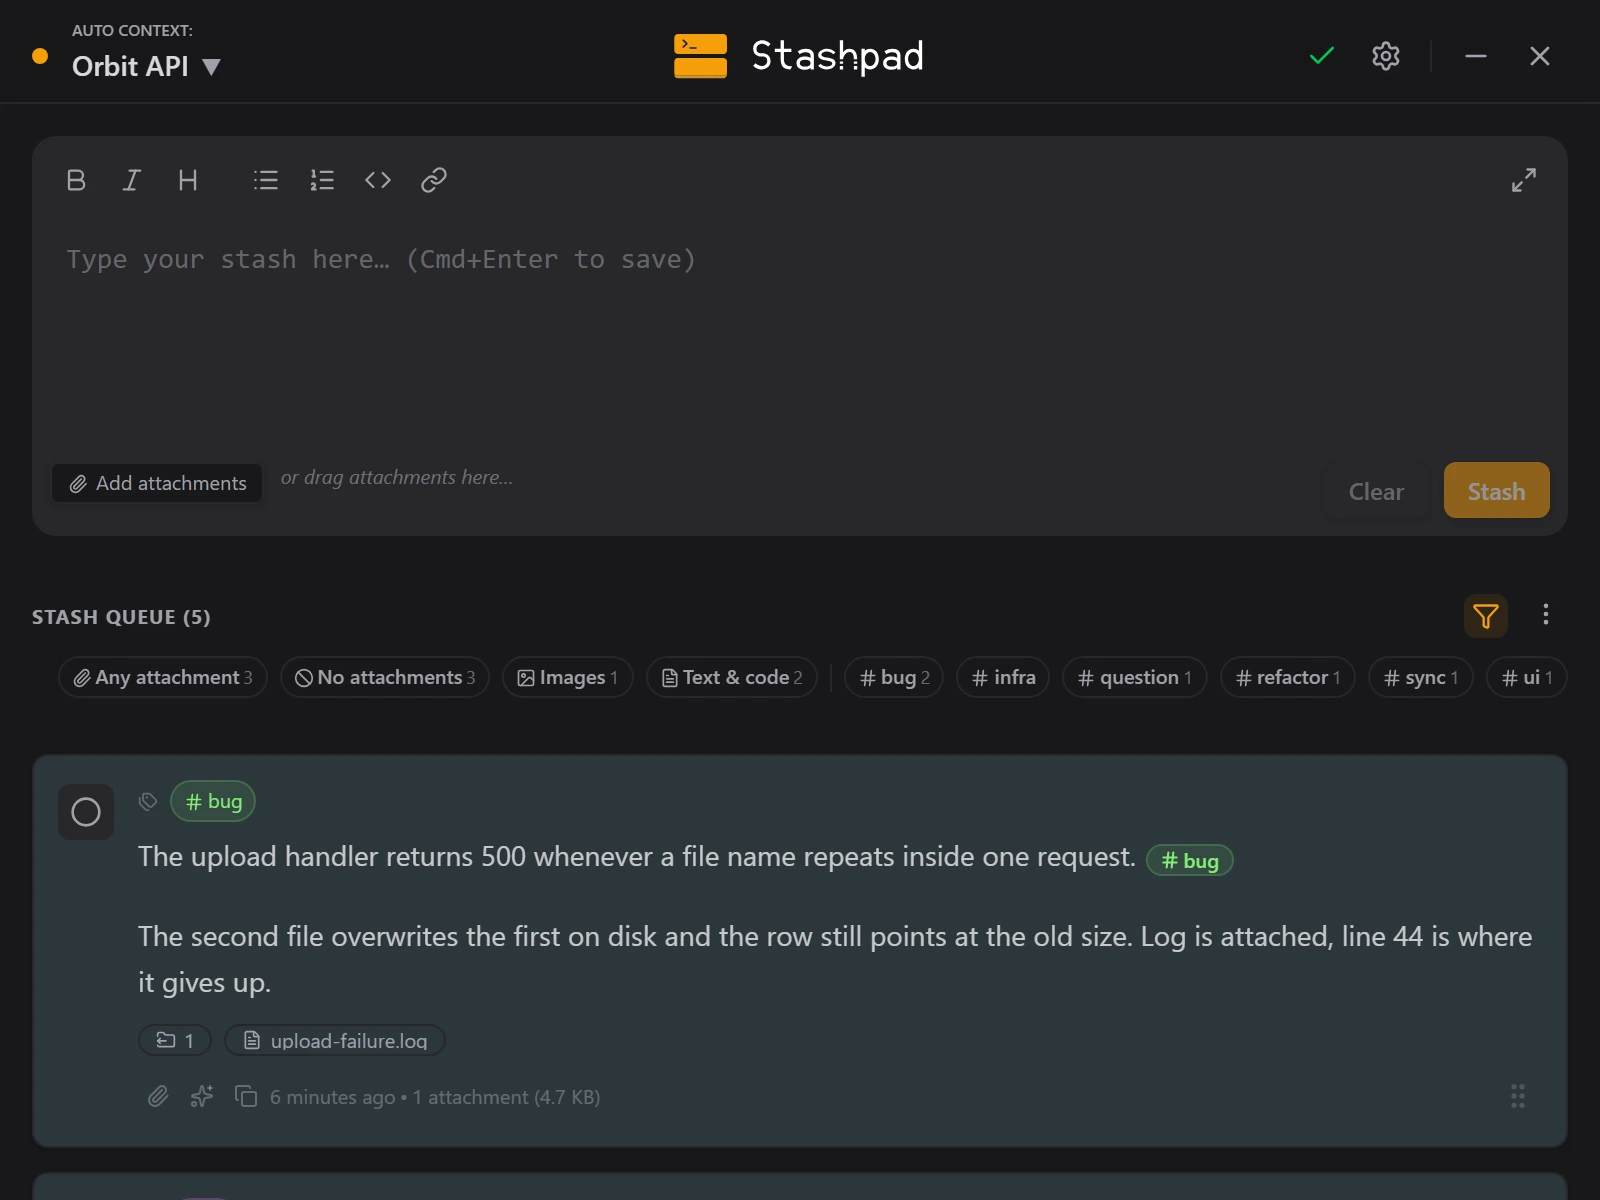Click the green sync checkmark icon
Screen dimensions: 1600x1200
point(1322,56)
